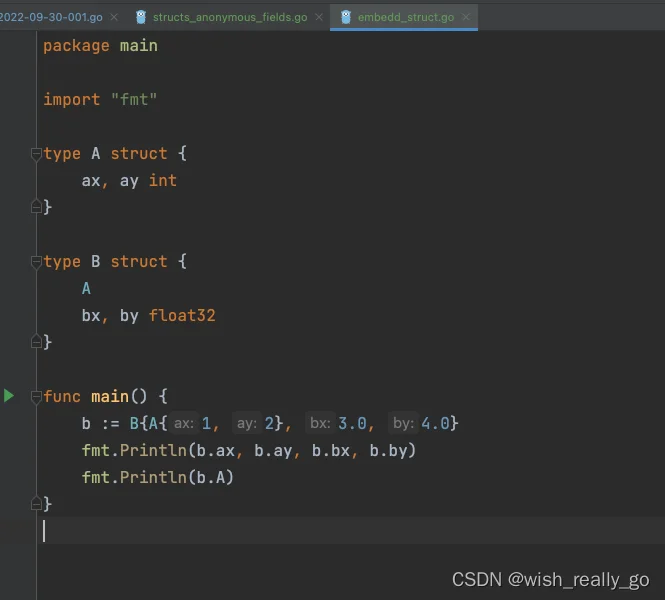This screenshot has width=665, height=600.
Task: Close the embedd_struct.go tab
Action: (466, 17)
